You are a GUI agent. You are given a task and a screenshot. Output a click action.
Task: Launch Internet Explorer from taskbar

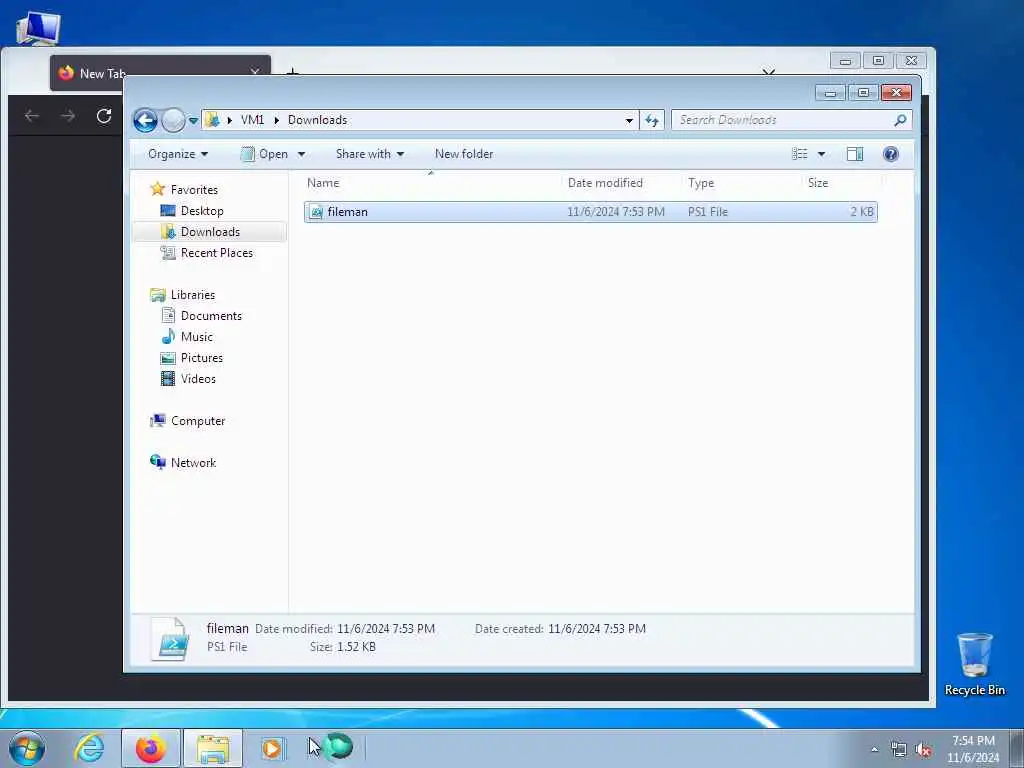[89, 748]
